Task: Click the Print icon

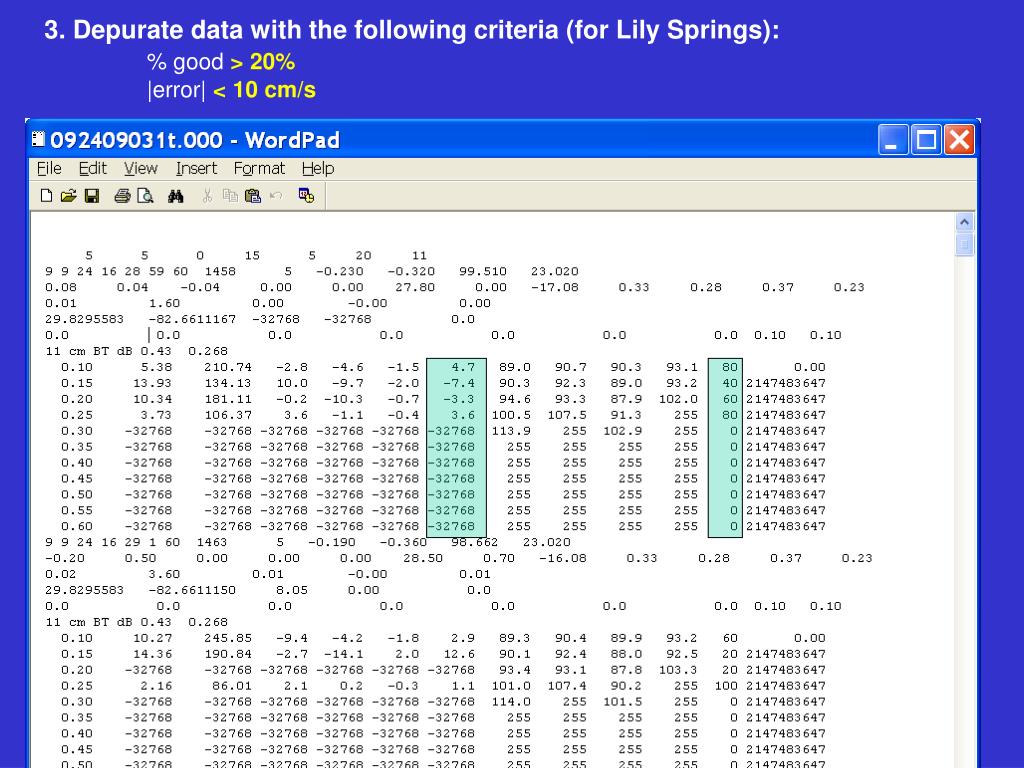Action: 122,196
